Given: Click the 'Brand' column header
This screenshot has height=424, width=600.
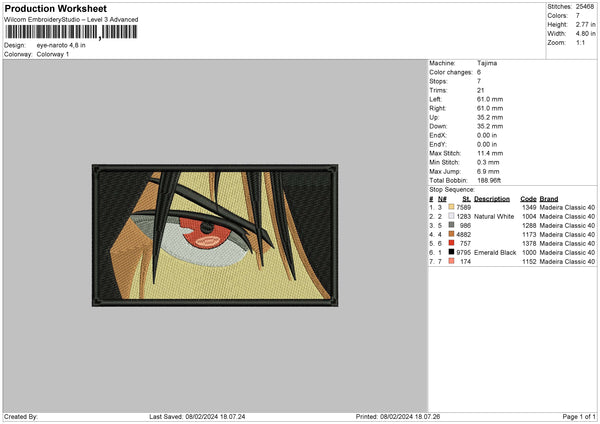Looking at the screenshot, I should point(549,199).
